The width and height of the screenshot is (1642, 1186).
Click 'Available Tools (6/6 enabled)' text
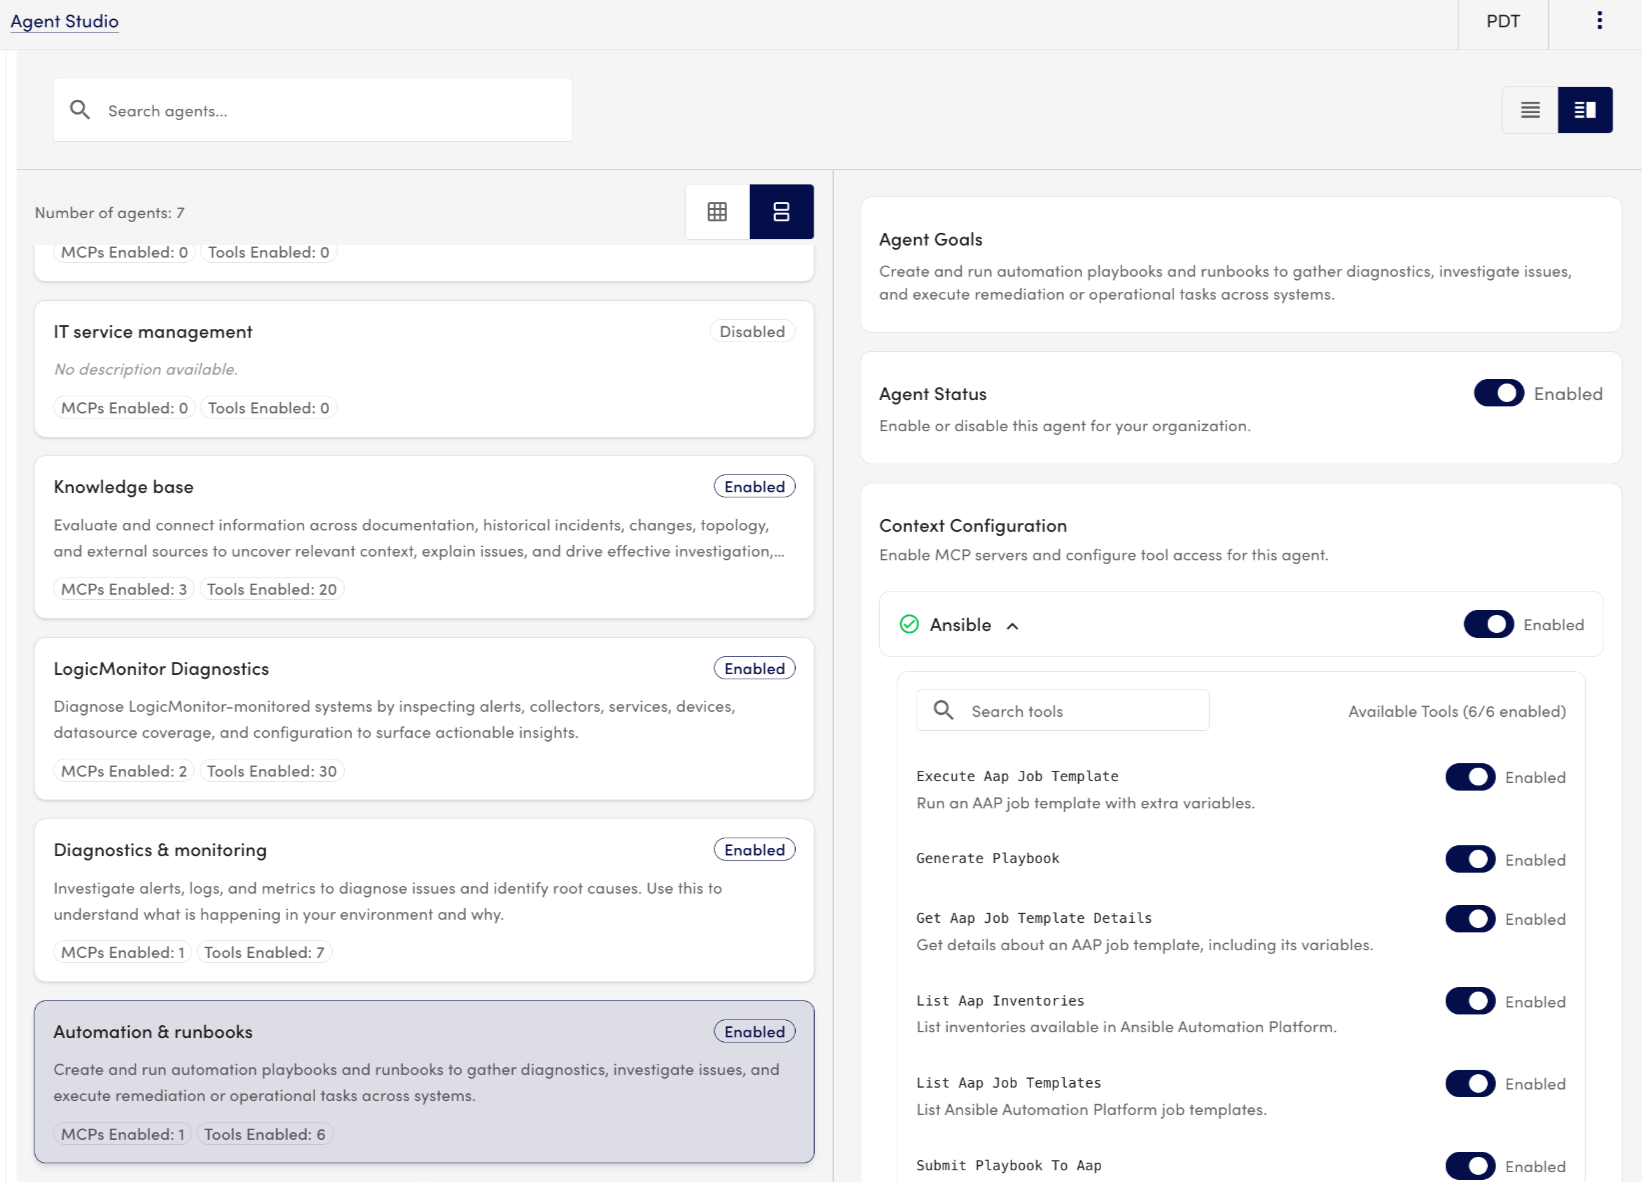(1457, 711)
